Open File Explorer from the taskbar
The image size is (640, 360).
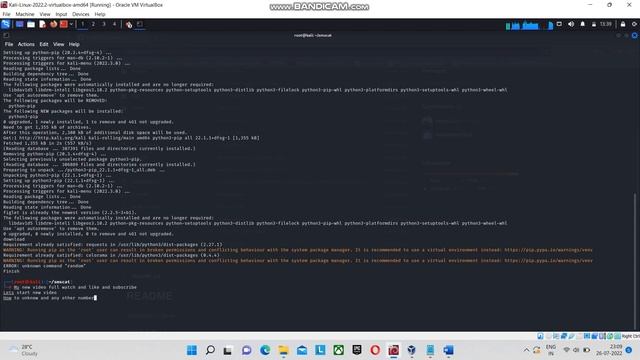(x=283, y=350)
